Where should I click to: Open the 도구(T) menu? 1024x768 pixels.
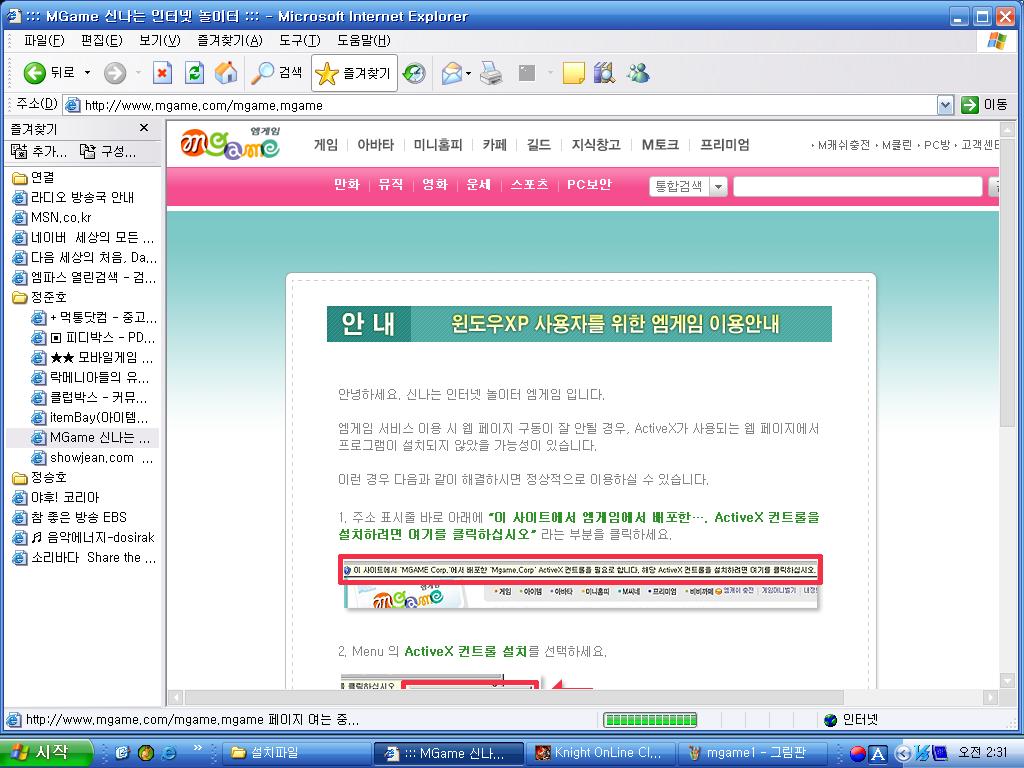pos(300,40)
